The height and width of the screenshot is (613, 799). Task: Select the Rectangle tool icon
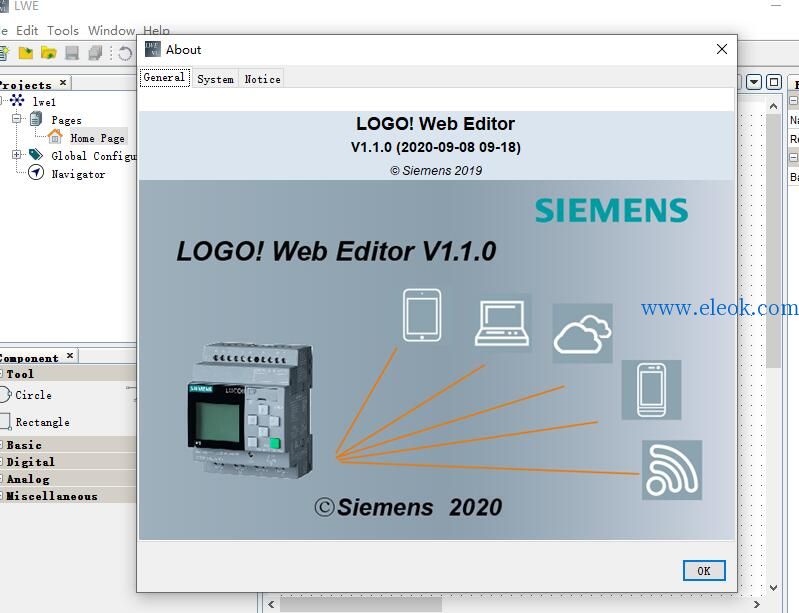point(5,421)
